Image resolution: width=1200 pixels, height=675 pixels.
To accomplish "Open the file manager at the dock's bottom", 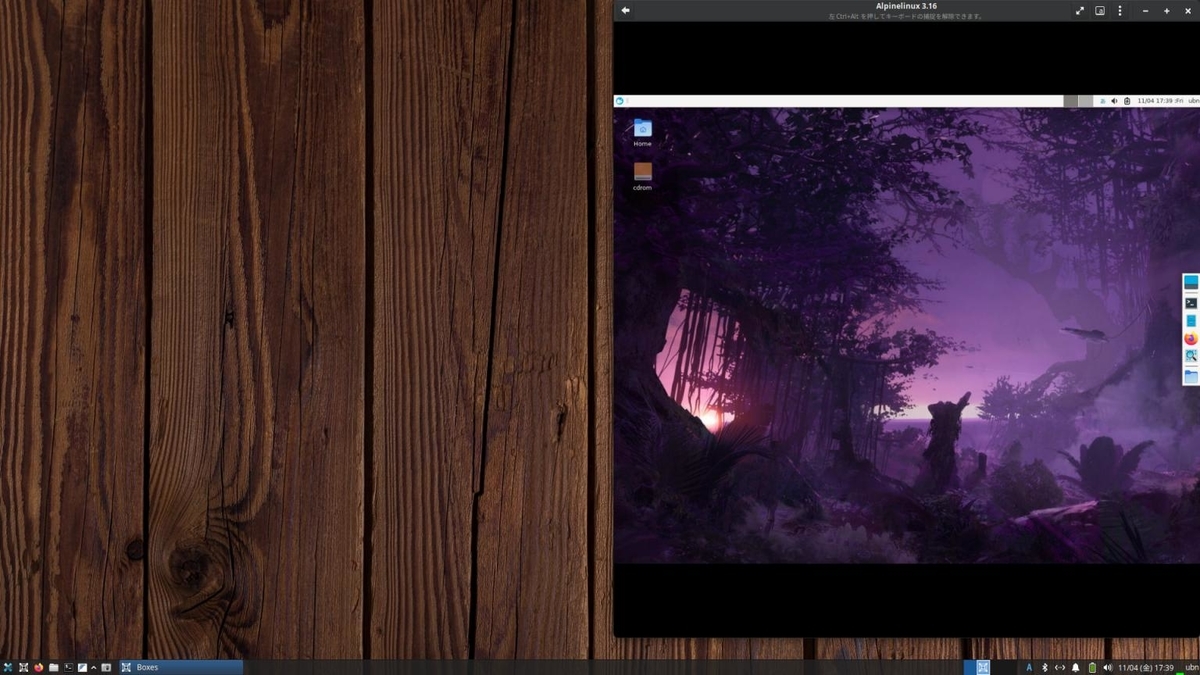I will pyautogui.click(x=1191, y=375).
